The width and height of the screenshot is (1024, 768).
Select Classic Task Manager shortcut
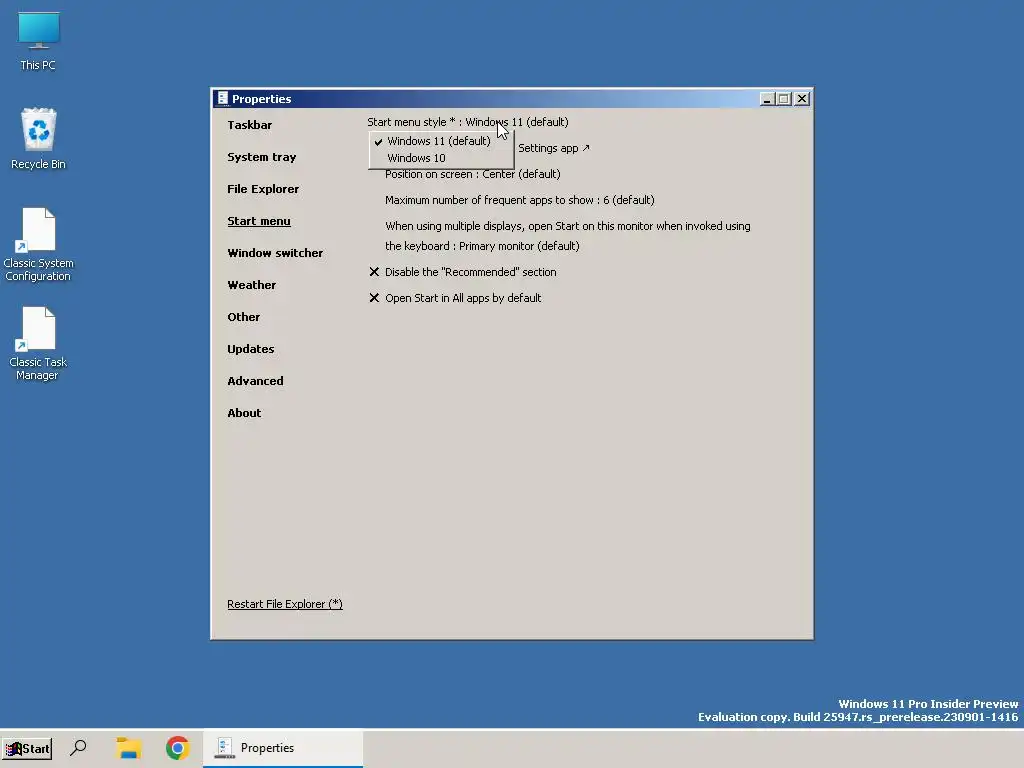click(x=38, y=344)
